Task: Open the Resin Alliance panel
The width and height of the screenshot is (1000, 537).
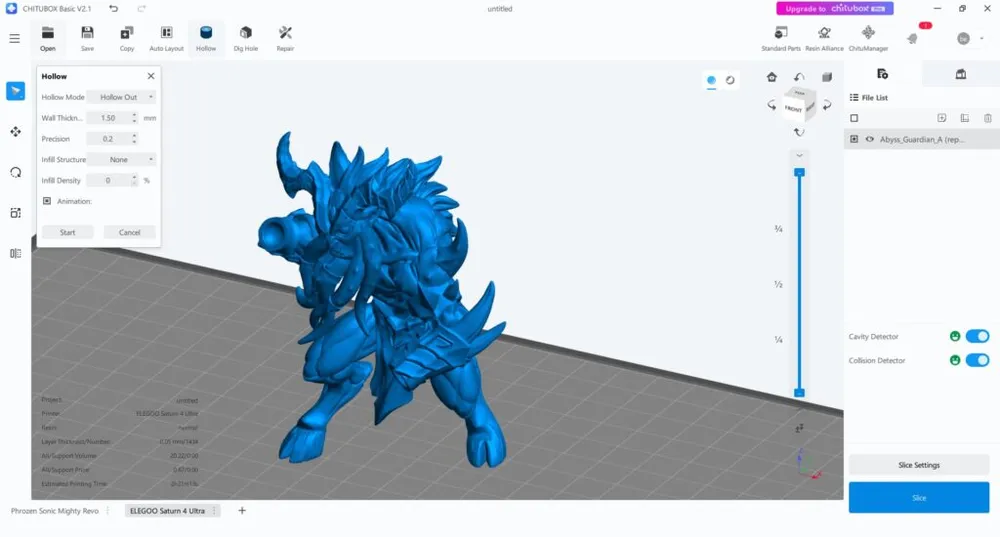Action: tap(824, 38)
